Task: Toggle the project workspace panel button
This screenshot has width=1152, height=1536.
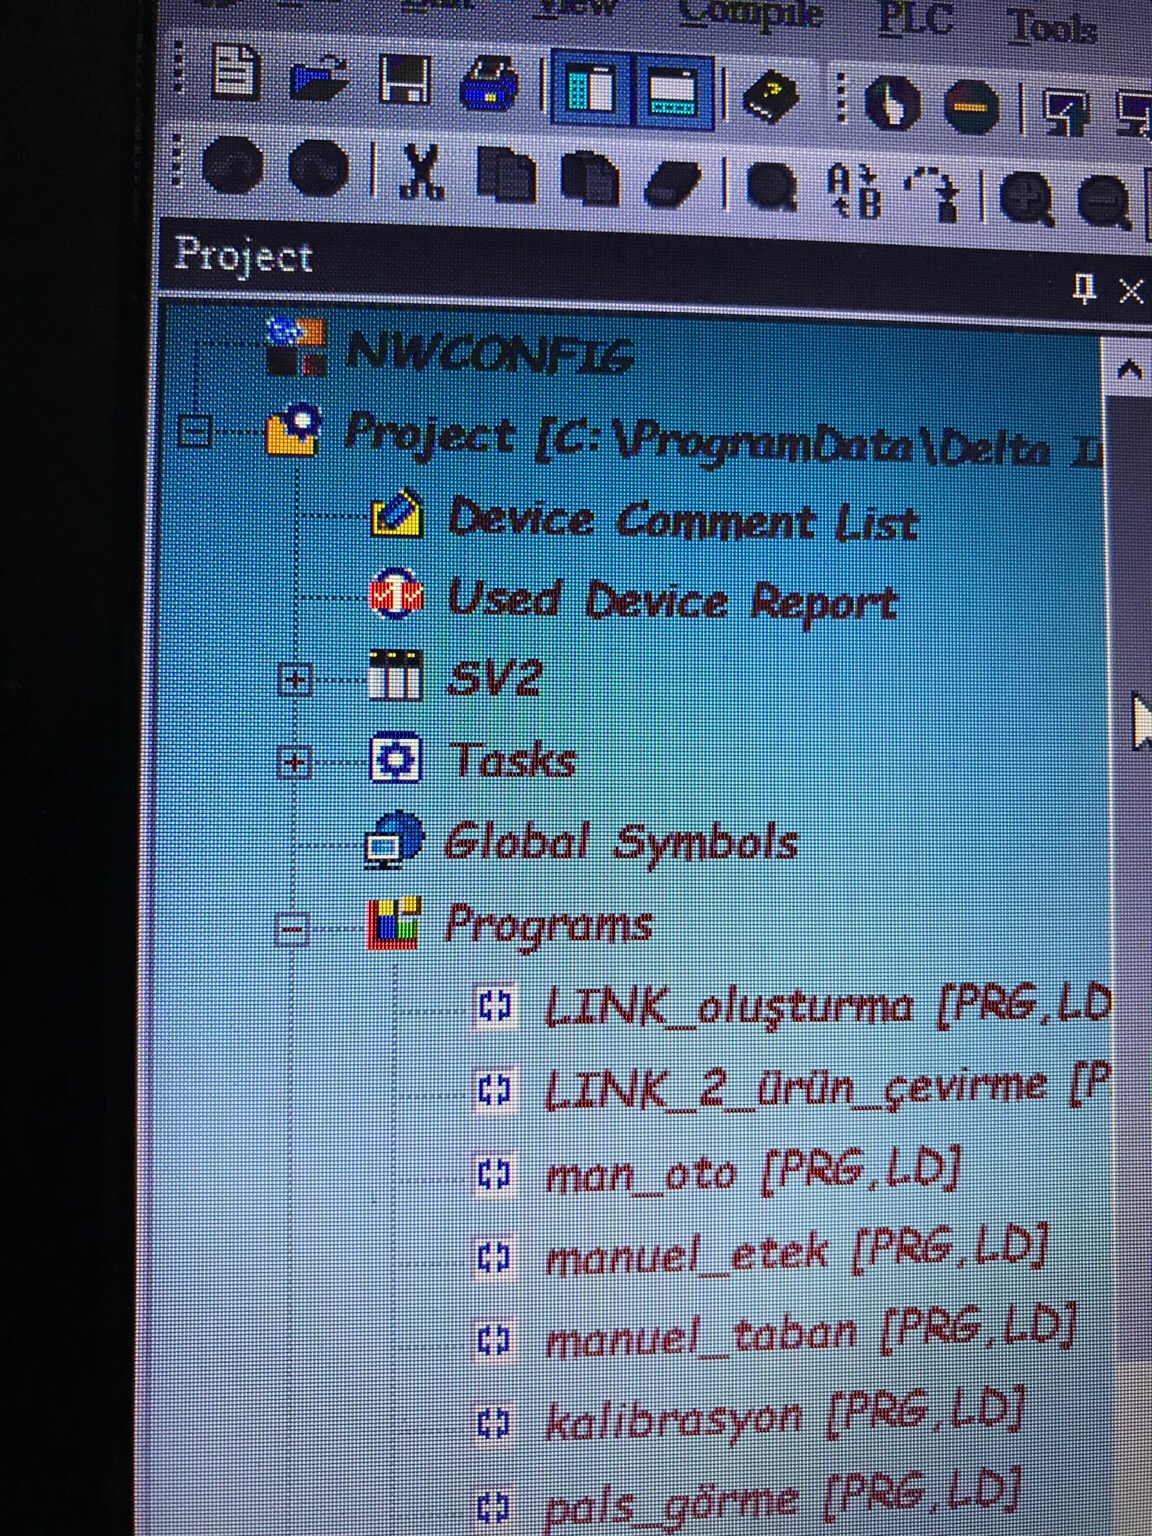Action: [591, 91]
